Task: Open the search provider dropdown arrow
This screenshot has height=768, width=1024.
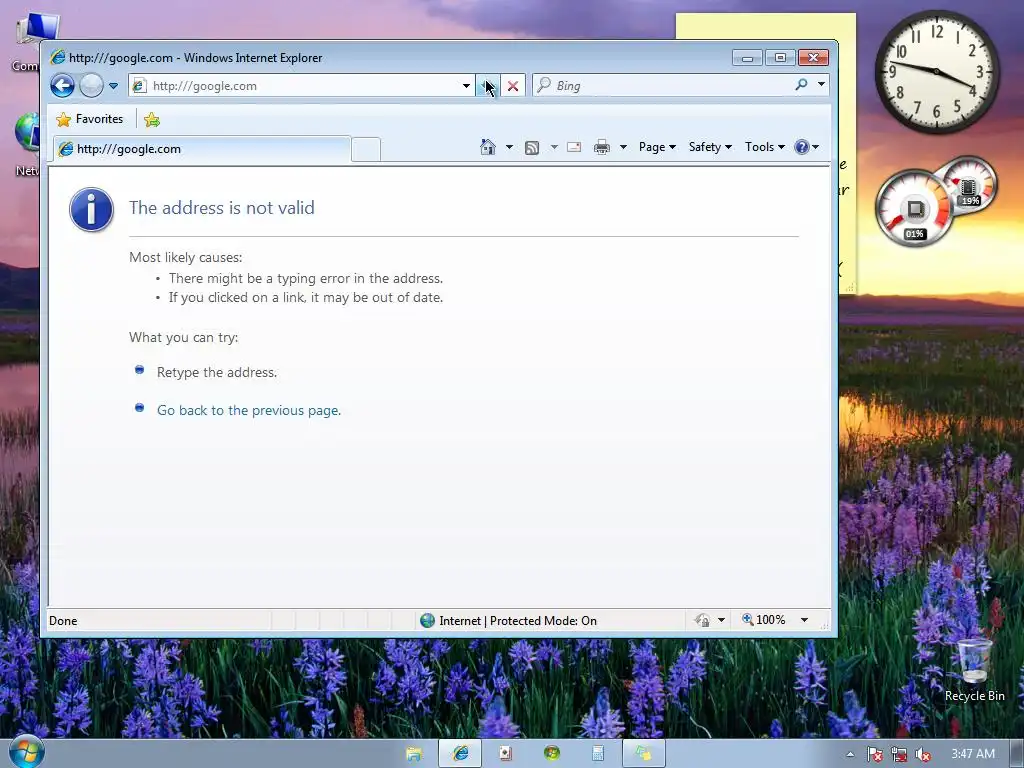Action: 822,85
